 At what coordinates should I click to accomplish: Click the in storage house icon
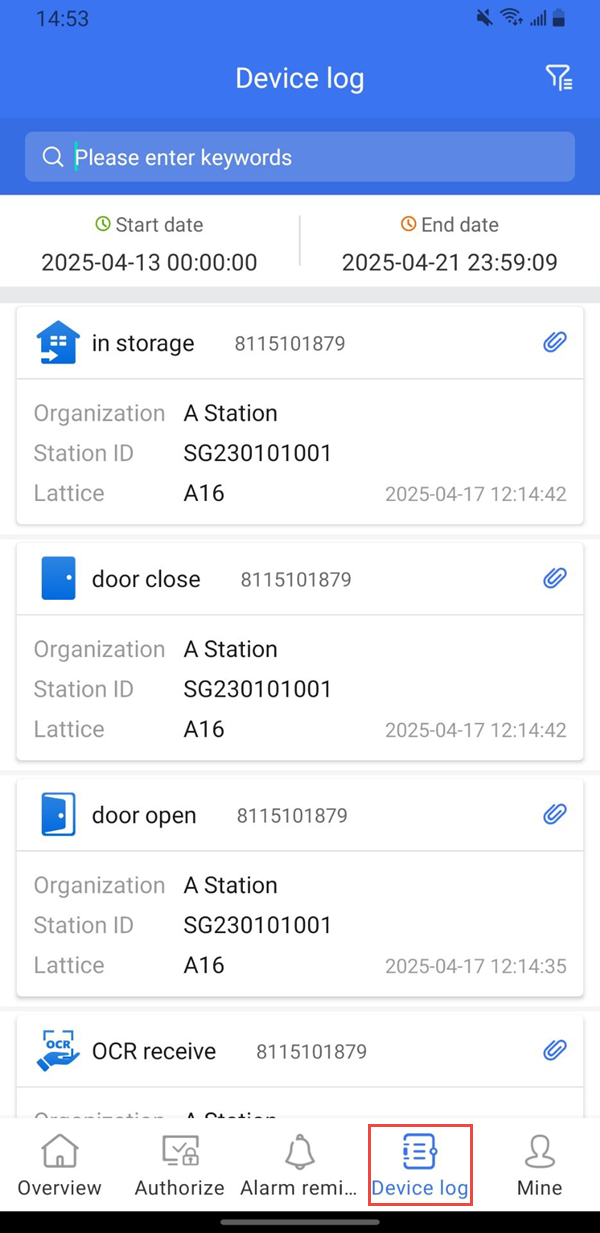(x=58, y=343)
